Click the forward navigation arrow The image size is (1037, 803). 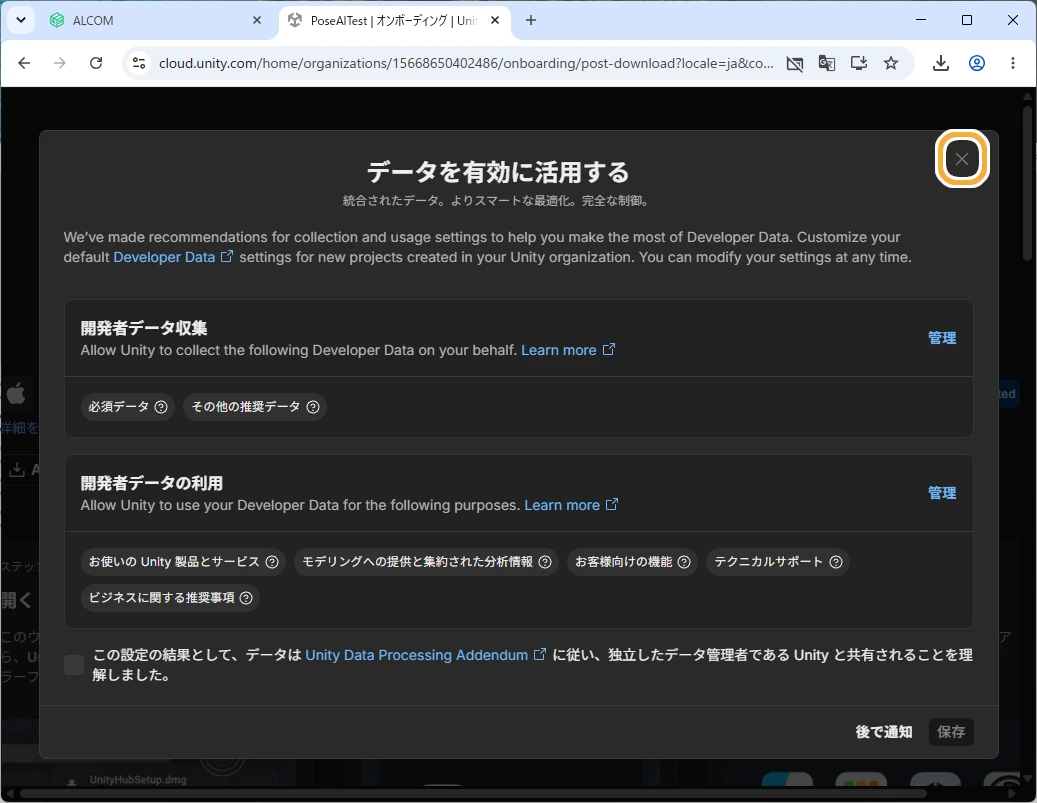(60, 63)
